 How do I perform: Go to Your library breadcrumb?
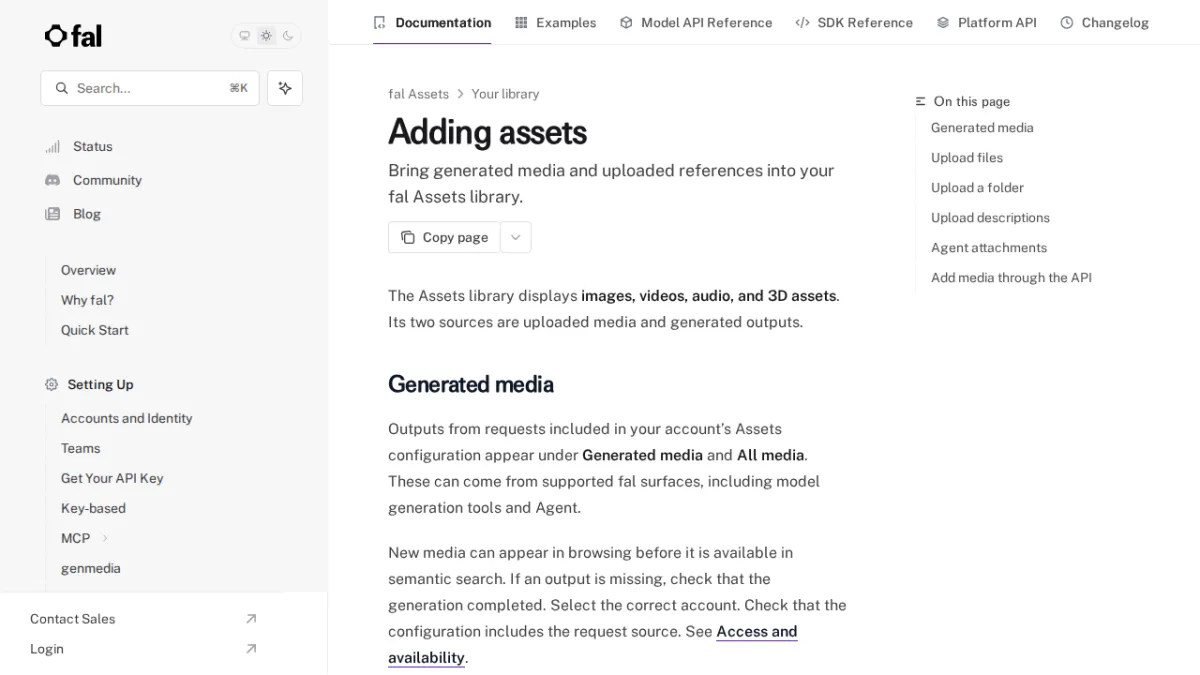505,94
